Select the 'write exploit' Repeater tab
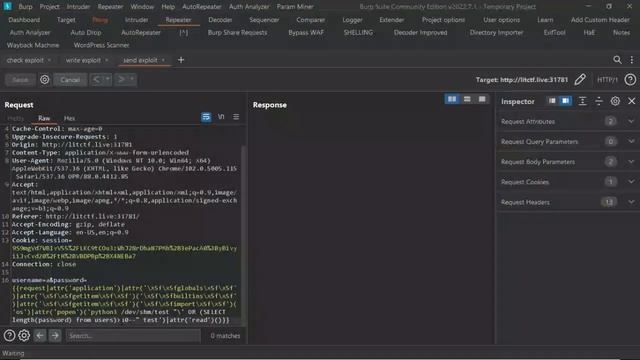 pyautogui.click(x=83, y=60)
